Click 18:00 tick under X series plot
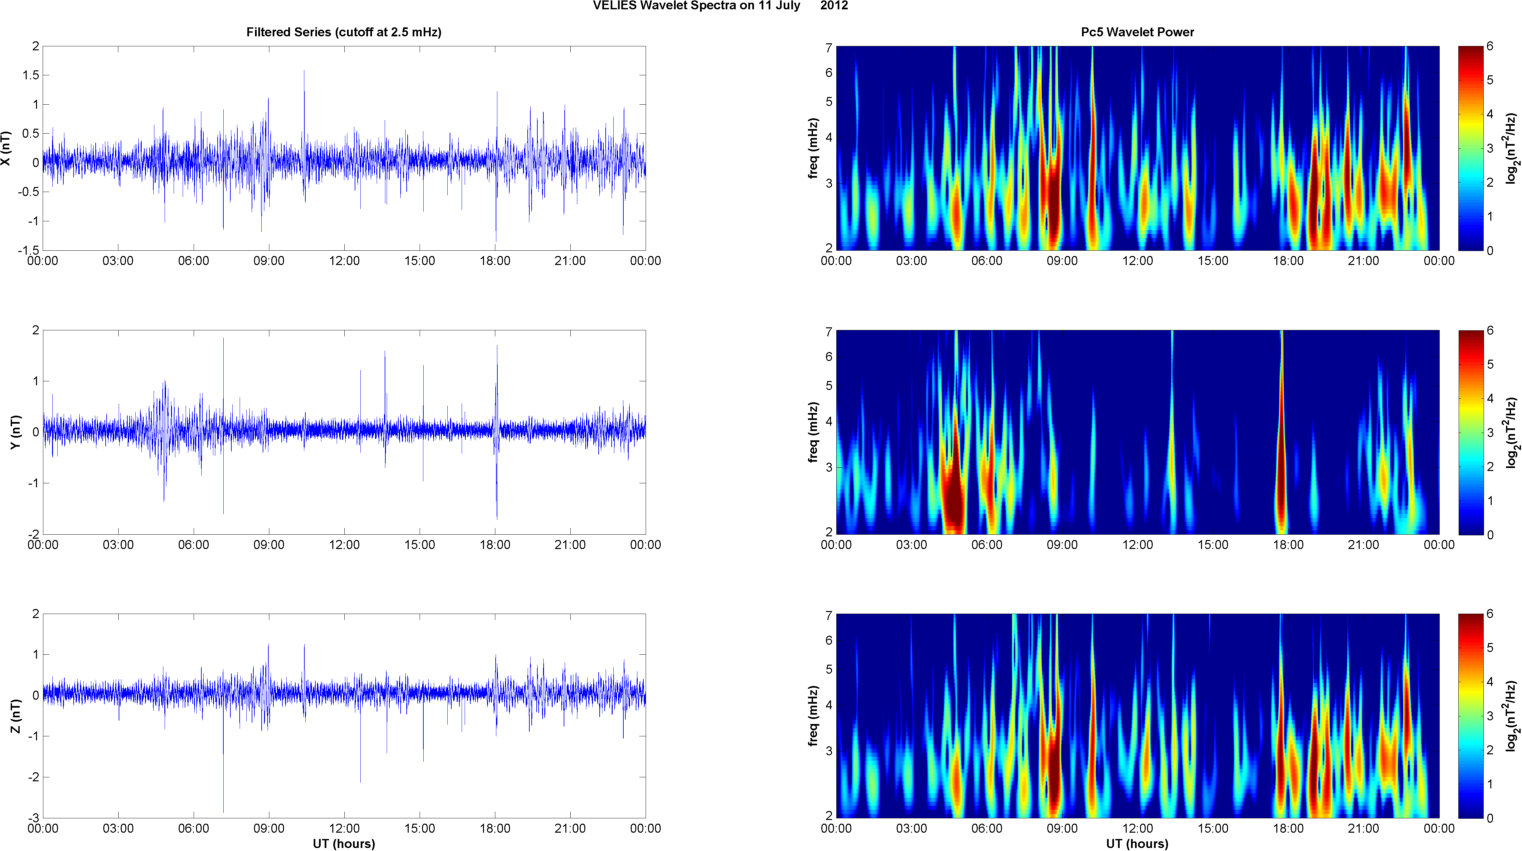1522x851 pixels. (x=495, y=261)
